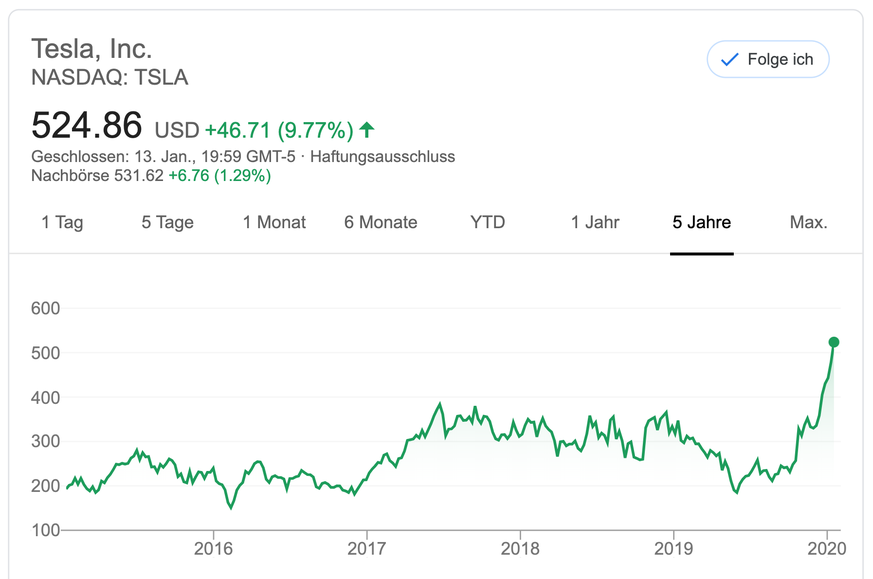Click the active '5 Jahre' tab
Image resolution: width=873 pixels, height=579 pixels.
click(702, 223)
